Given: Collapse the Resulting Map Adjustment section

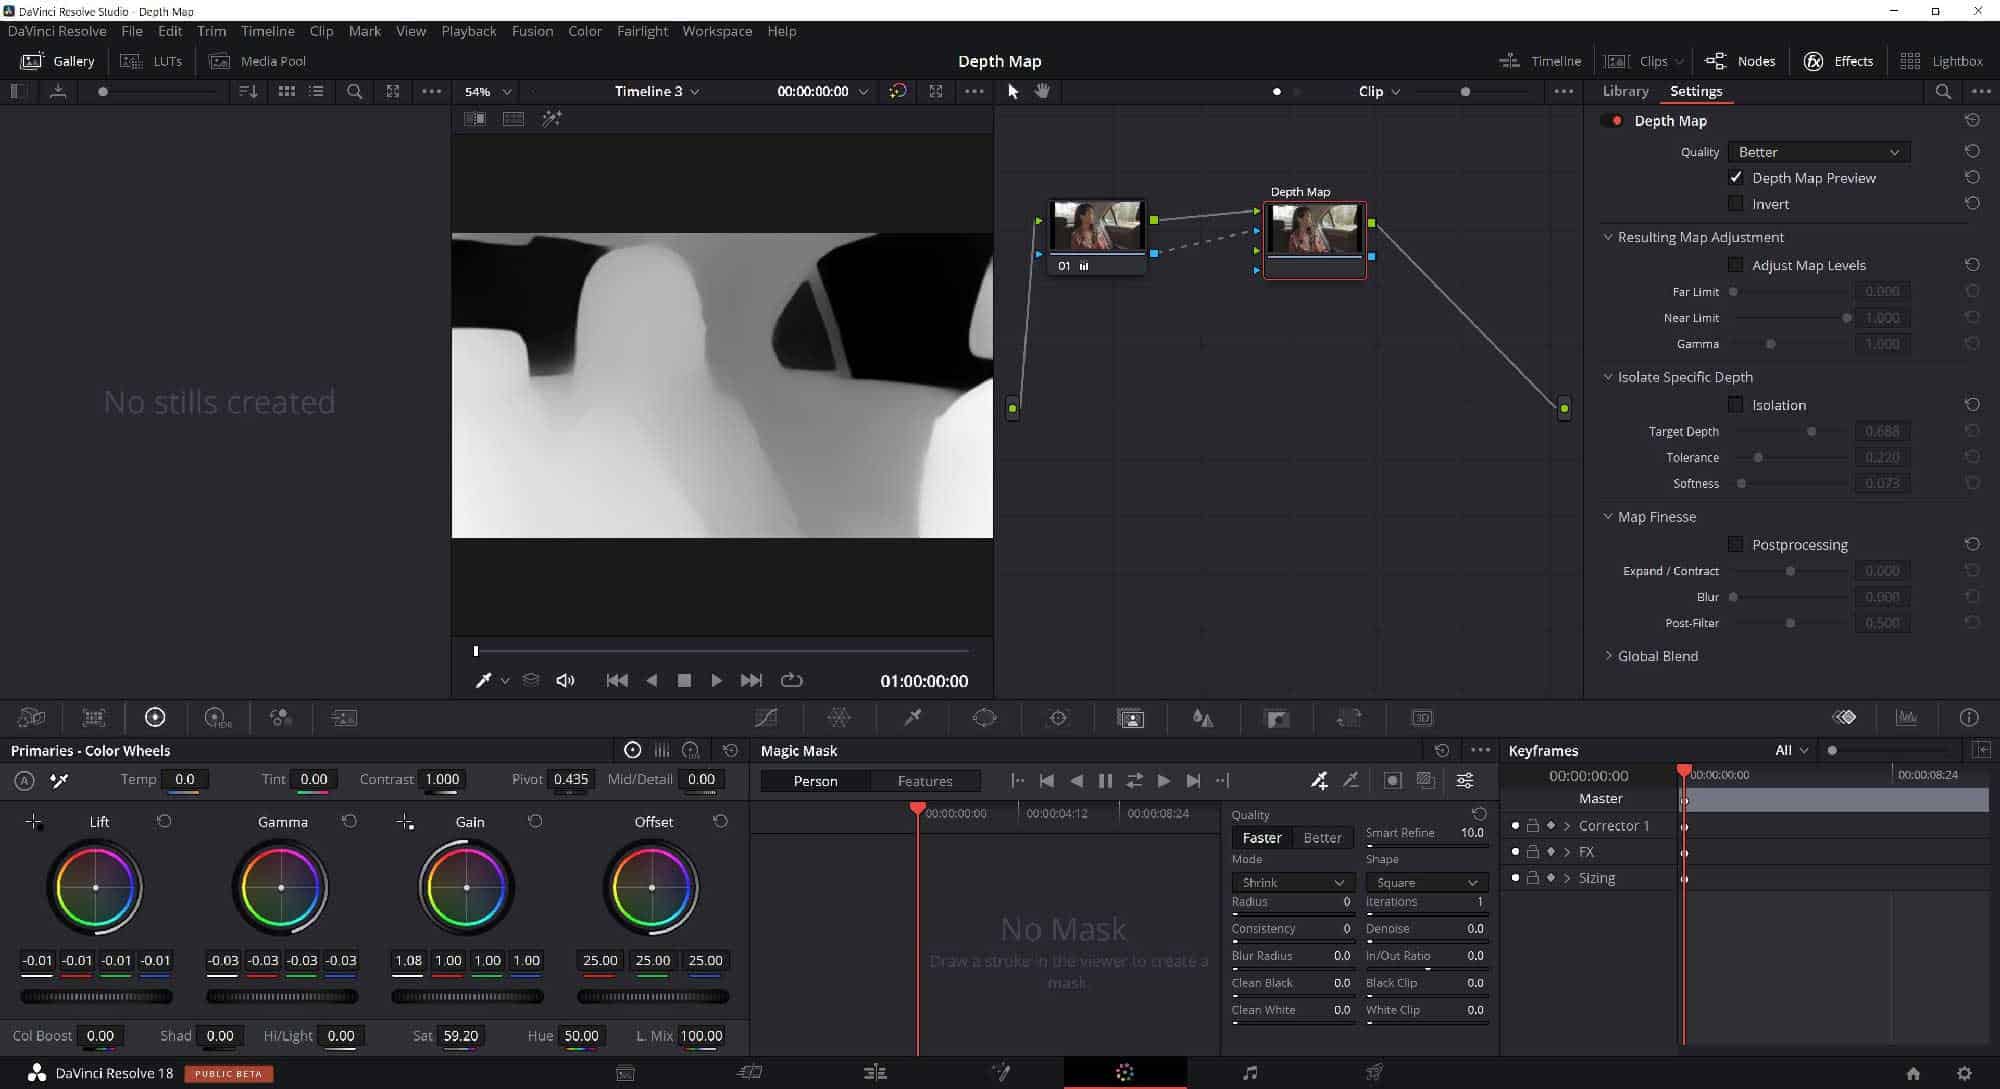Looking at the screenshot, I should coord(1608,237).
